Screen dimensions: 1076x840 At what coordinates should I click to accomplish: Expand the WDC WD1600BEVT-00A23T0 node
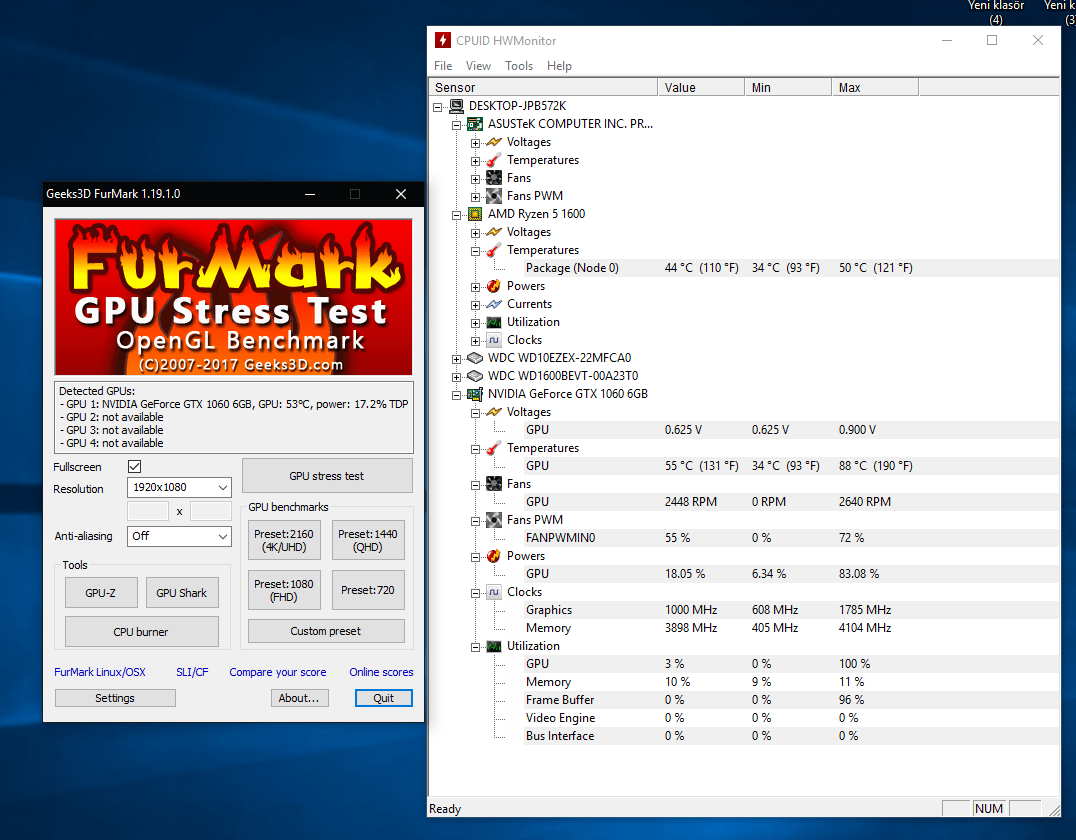pyautogui.click(x=456, y=377)
